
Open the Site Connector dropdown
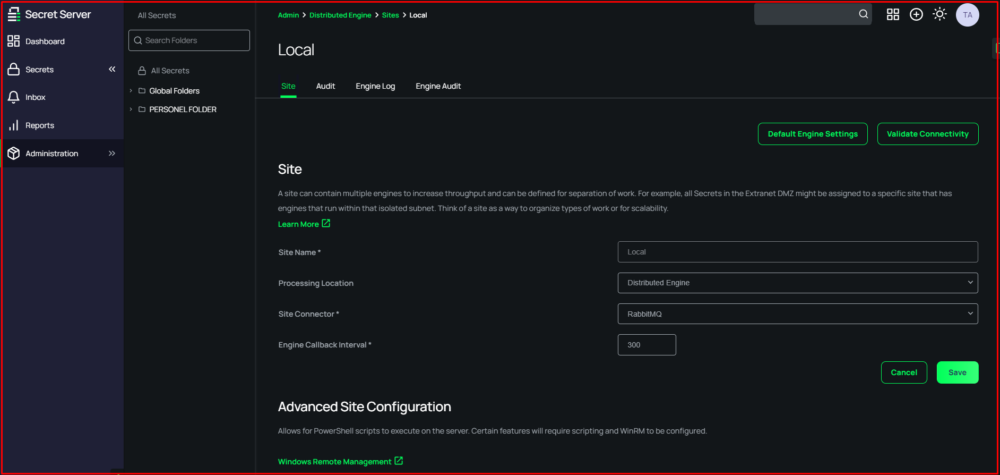tap(797, 314)
